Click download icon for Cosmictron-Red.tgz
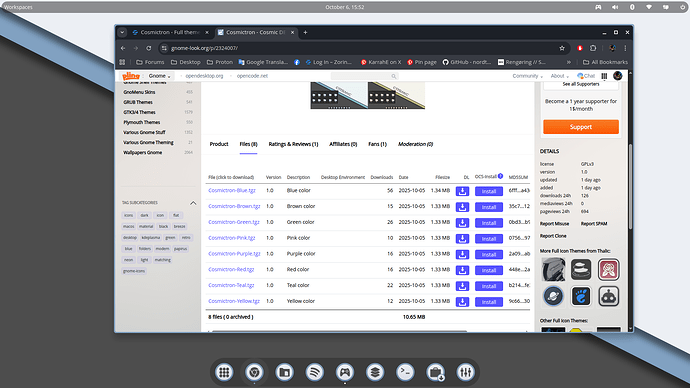 (462, 271)
